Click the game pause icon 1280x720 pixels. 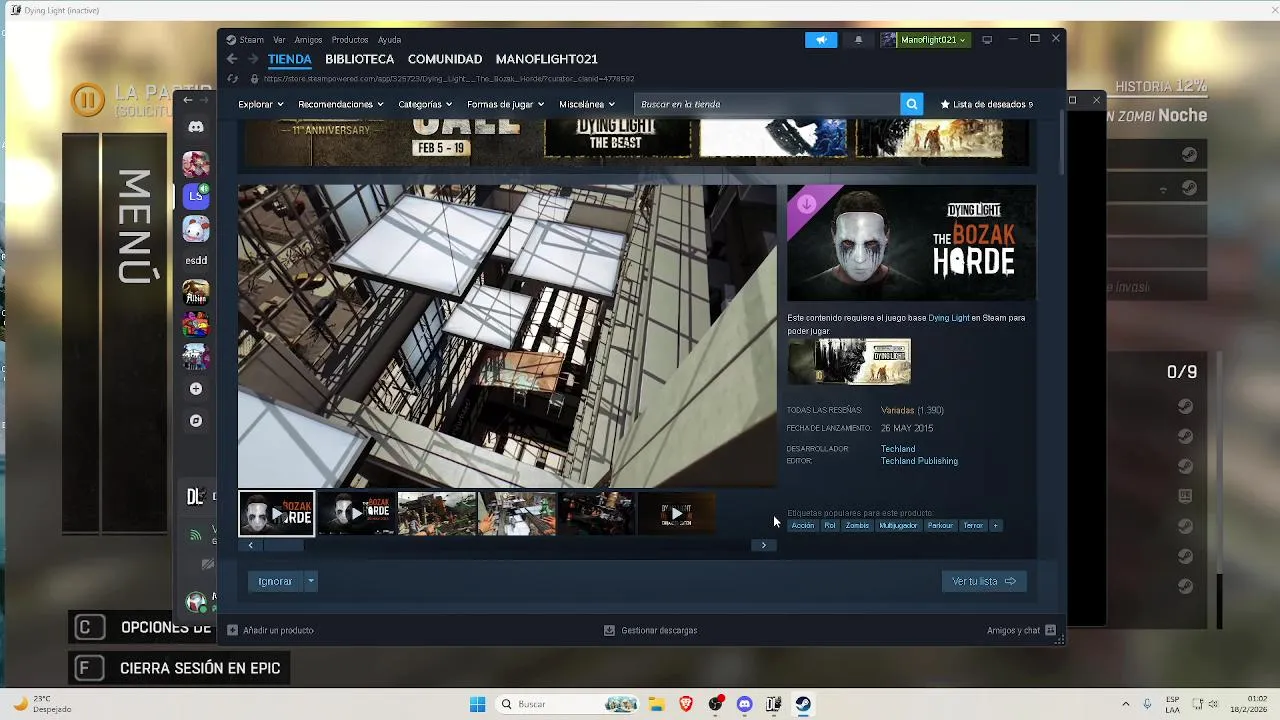(x=88, y=100)
